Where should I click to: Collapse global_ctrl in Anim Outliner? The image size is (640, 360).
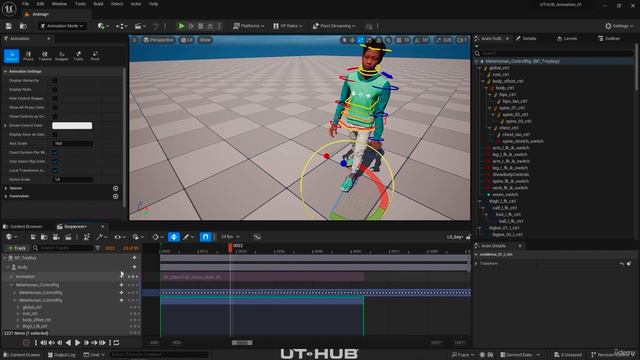click(x=480, y=68)
